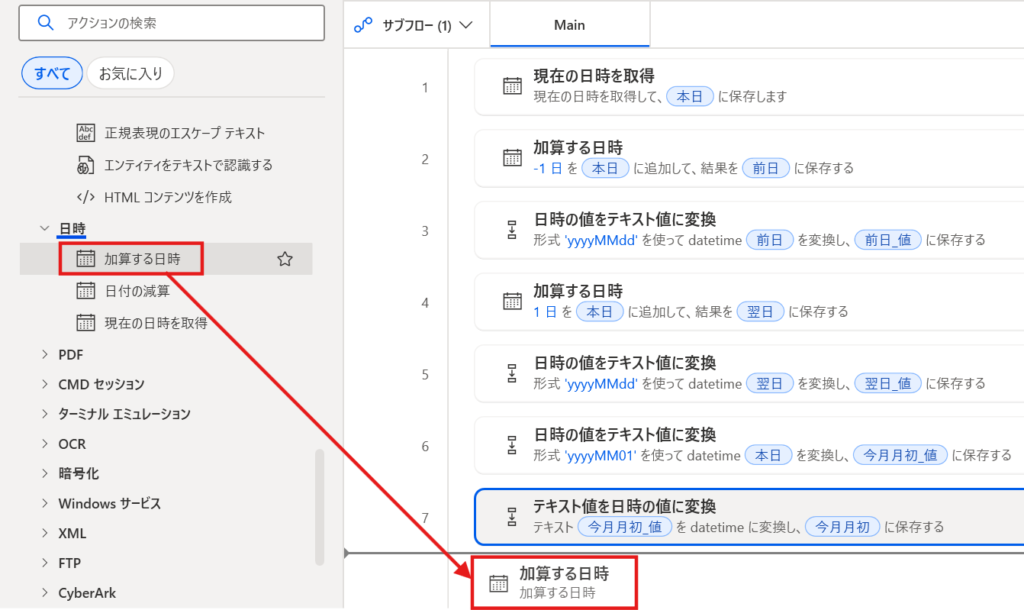Click the 本日 variable in step 1
This screenshot has width=1024, height=610.
pos(690,97)
